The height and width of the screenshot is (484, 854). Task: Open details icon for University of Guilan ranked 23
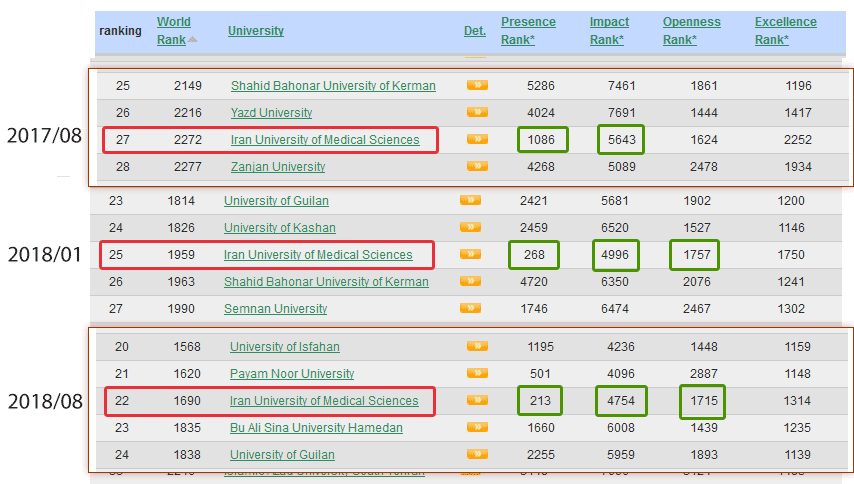coord(470,200)
